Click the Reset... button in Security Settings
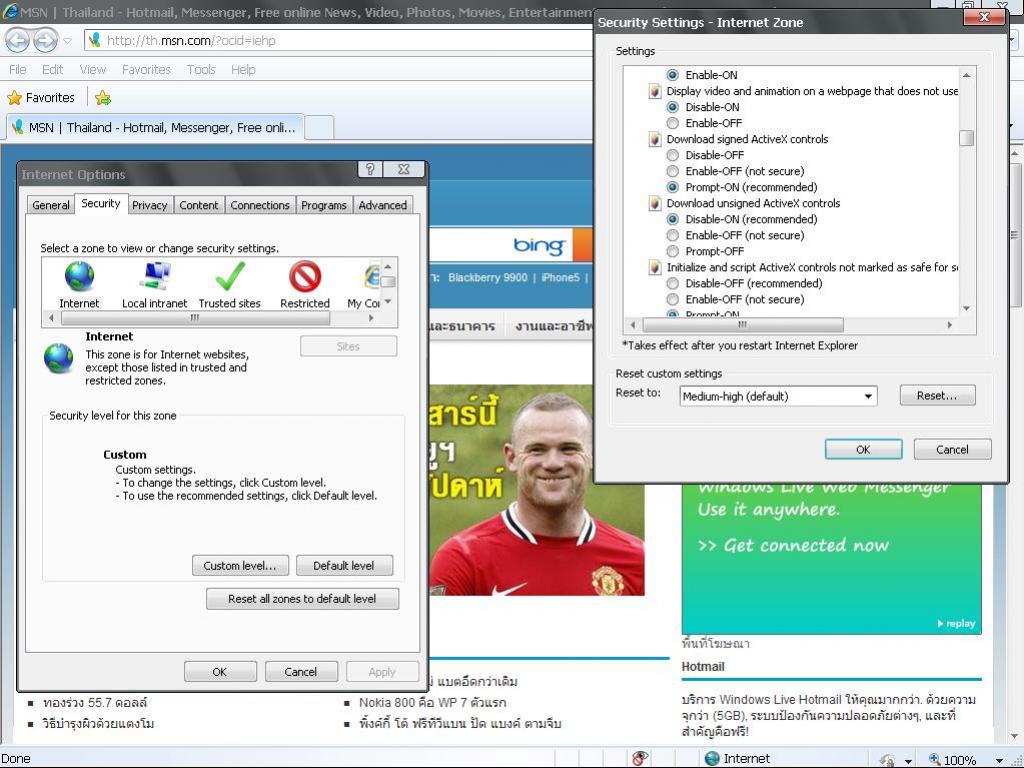Viewport: 1024px width, 768px height. pos(937,395)
